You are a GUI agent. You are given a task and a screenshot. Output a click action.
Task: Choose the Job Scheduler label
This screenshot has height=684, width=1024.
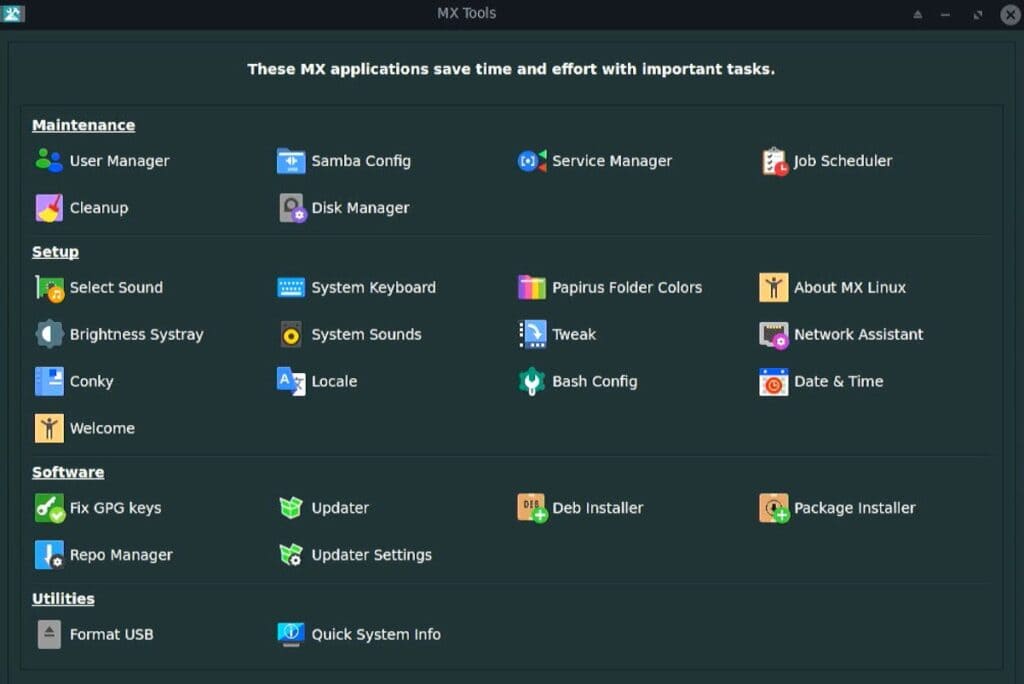click(x=843, y=161)
